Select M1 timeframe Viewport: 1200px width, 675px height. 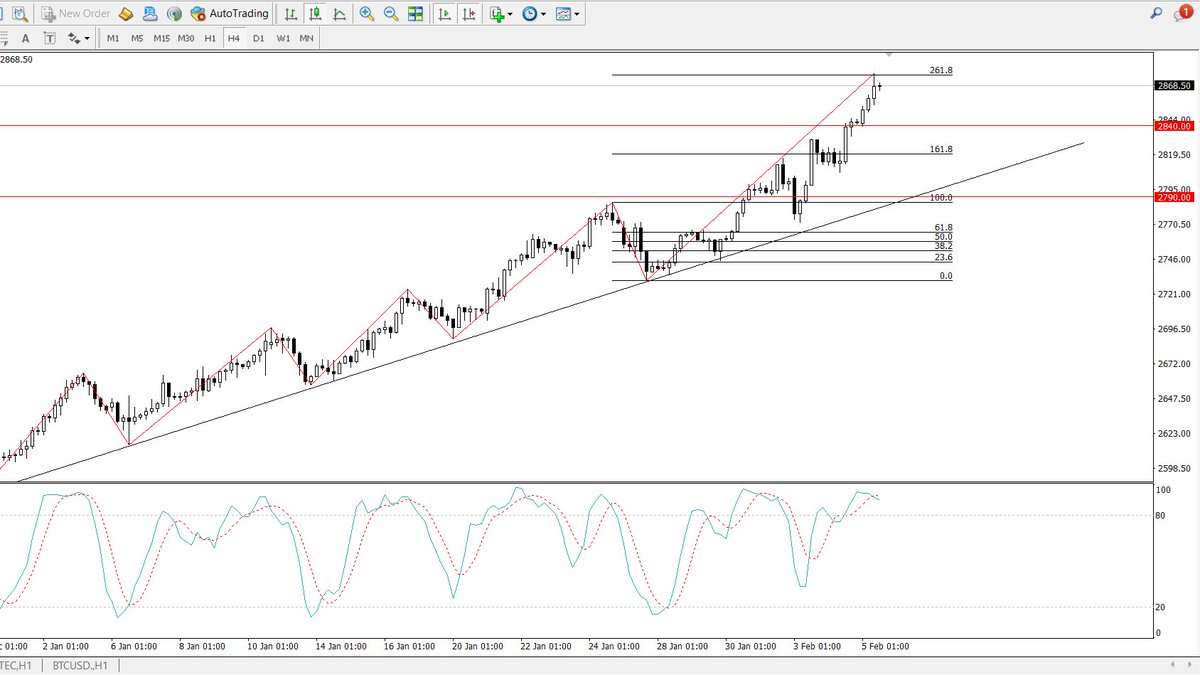pyautogui.click(x=113, y=38)
